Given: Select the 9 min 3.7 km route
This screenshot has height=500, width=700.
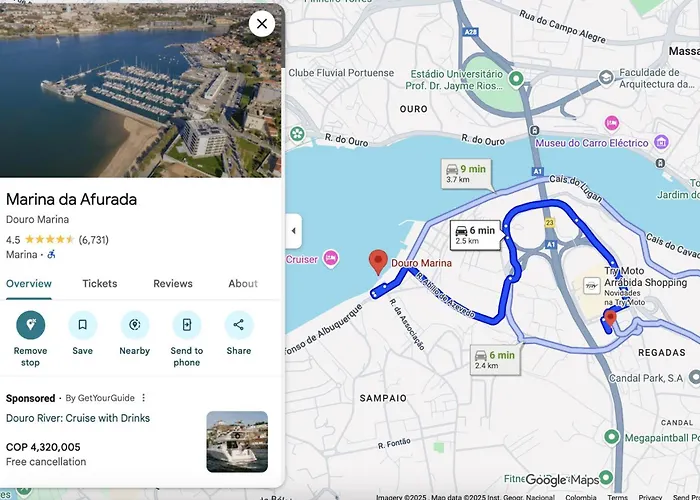Looking at the screenshot, I should pyautogui.click(x=466, y=174).
